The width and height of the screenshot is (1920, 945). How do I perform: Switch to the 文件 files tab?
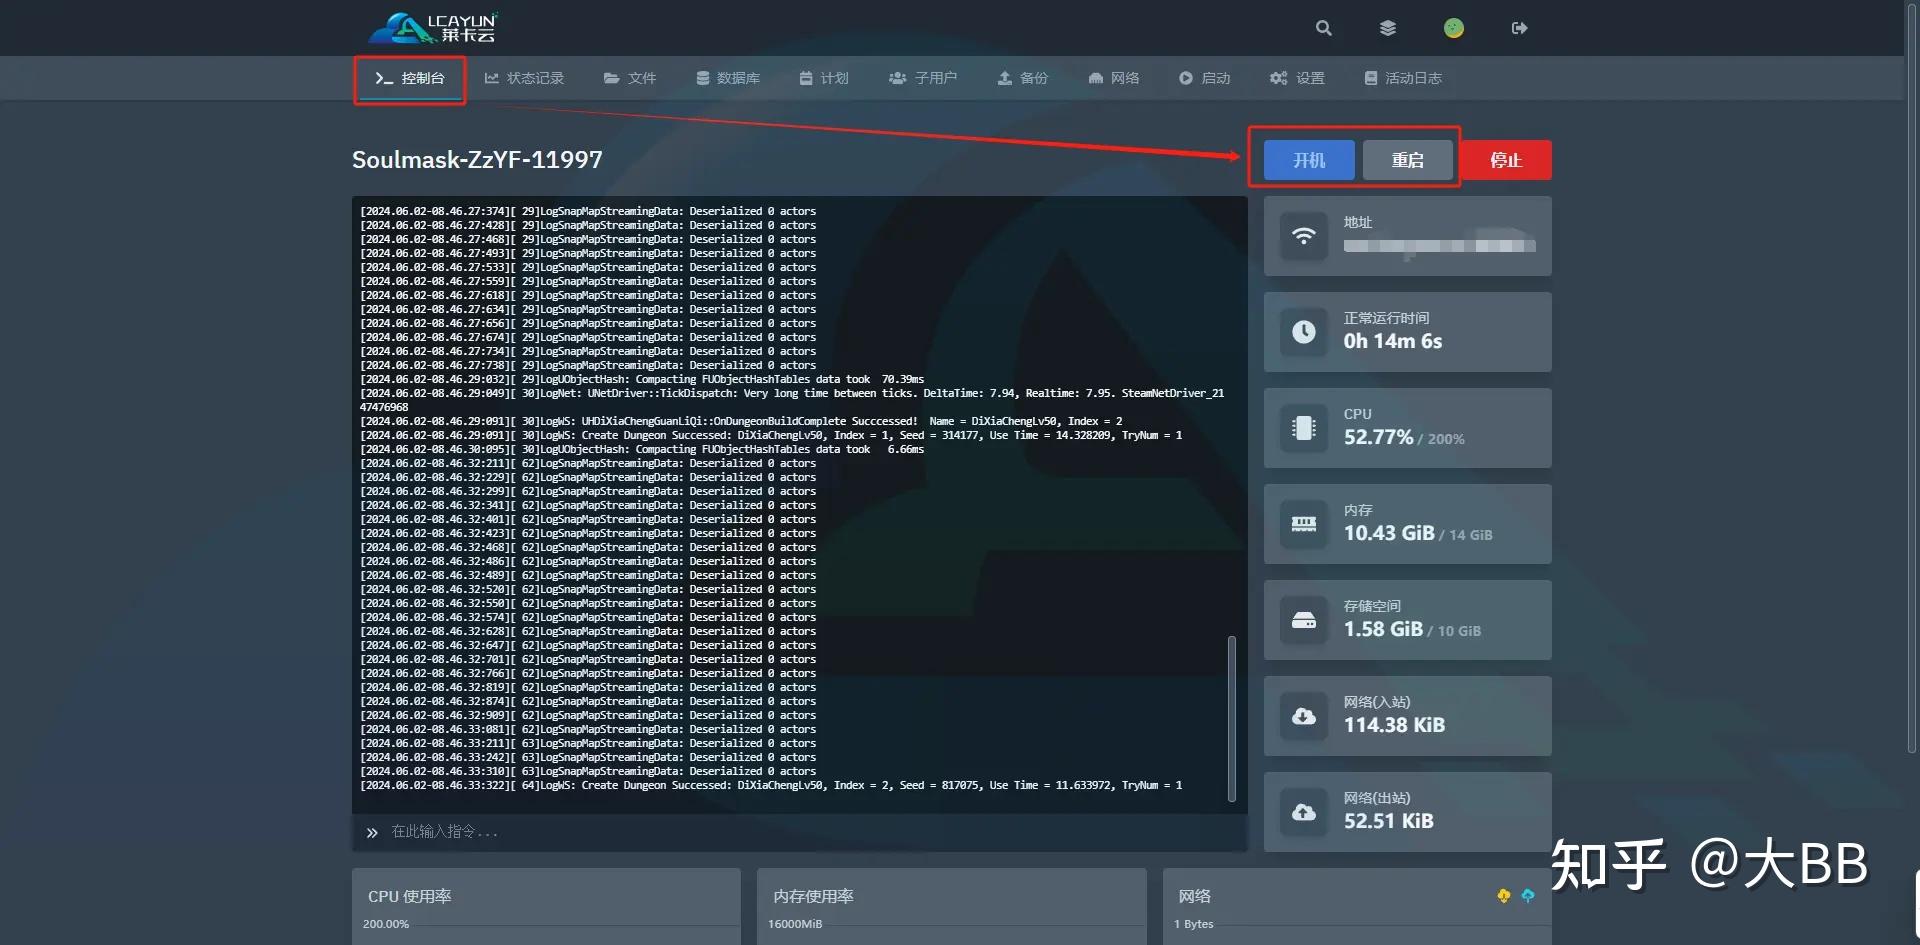630,78
